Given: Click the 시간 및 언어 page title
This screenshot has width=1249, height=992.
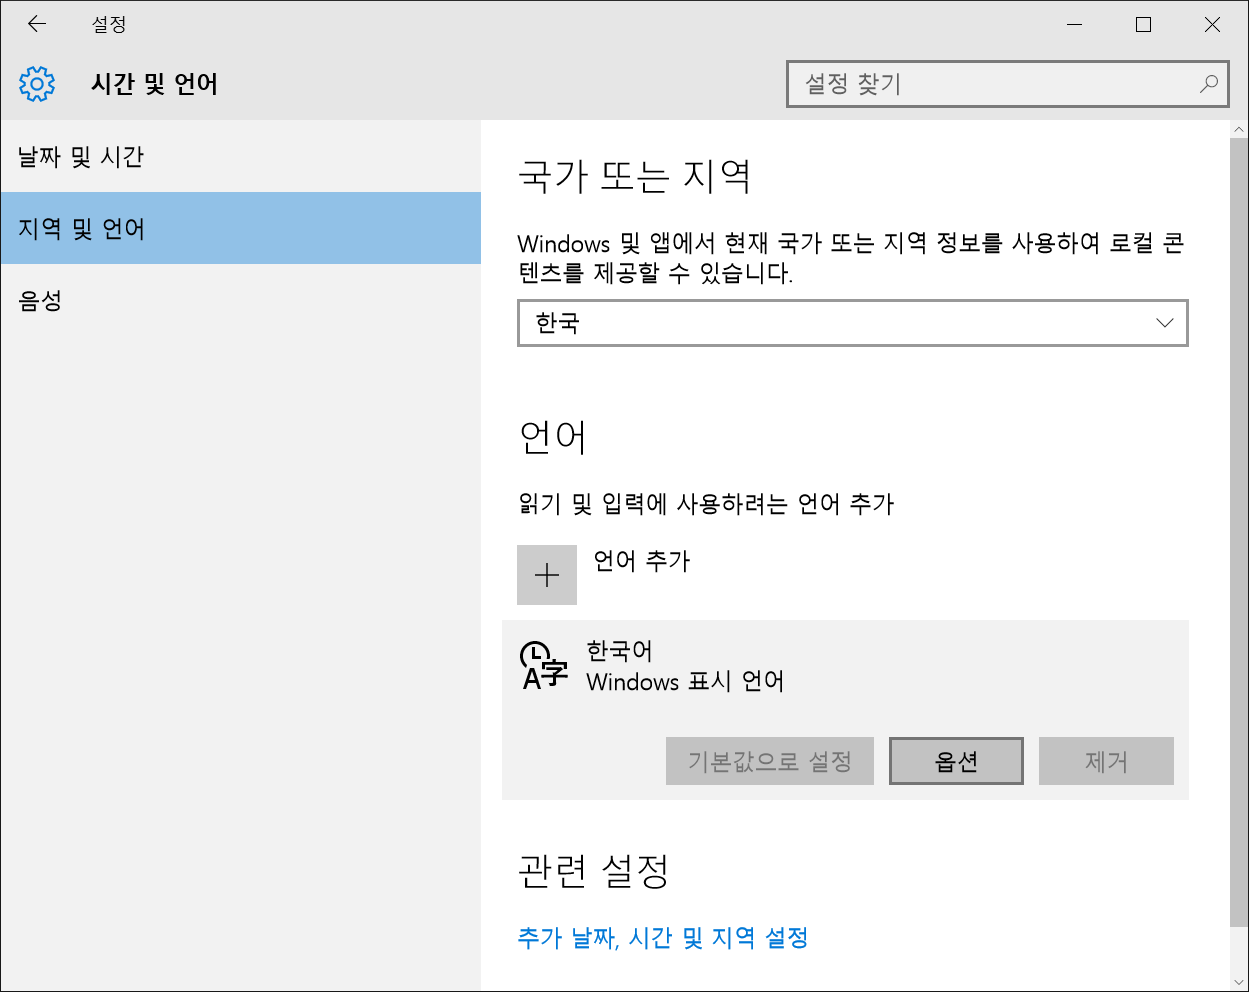Looking at the screenshot, I should point(154,84).
